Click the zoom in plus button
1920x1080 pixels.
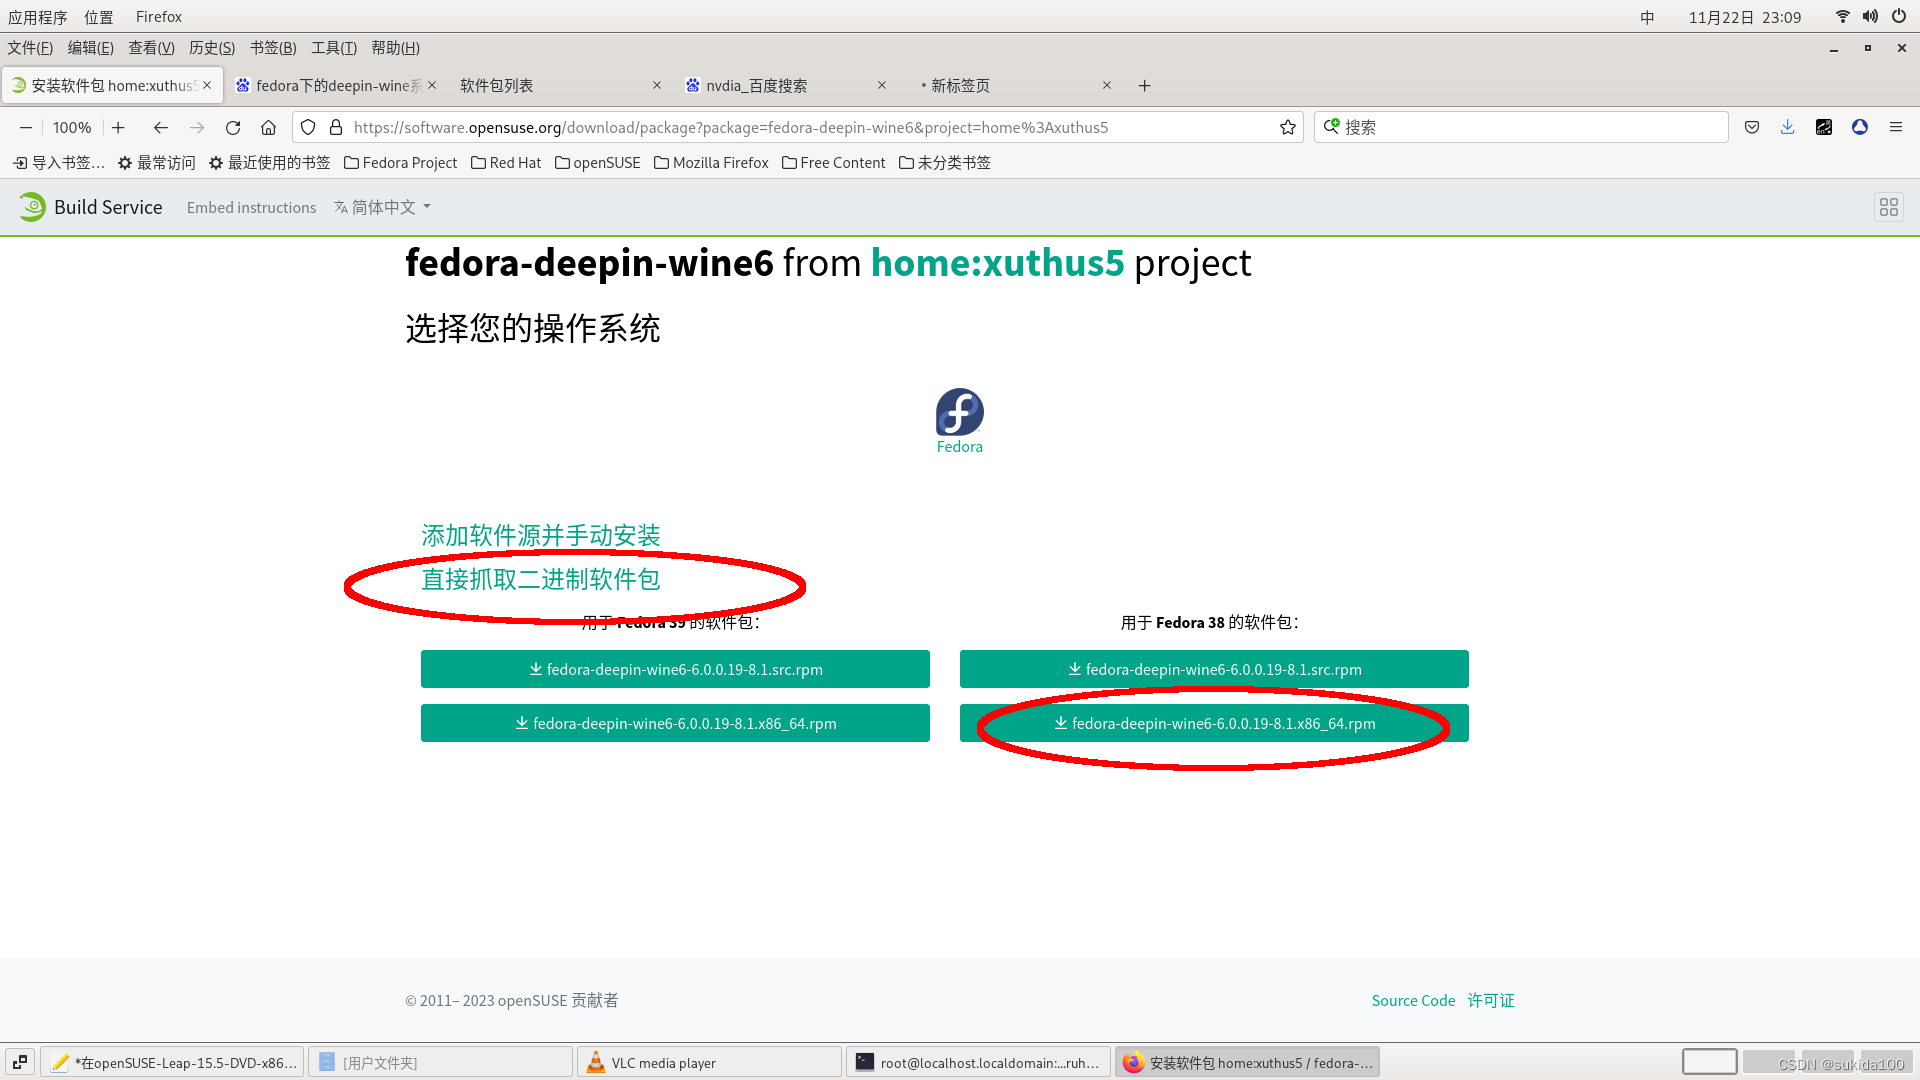pyautogui.click(x=118, y=128)
